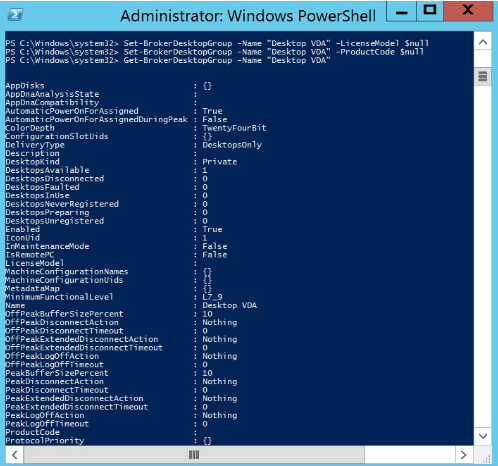This screenshot has height=466, width=498.
Task: Click the horizontal scrollbar right arrow
Action: coord(464,455)
